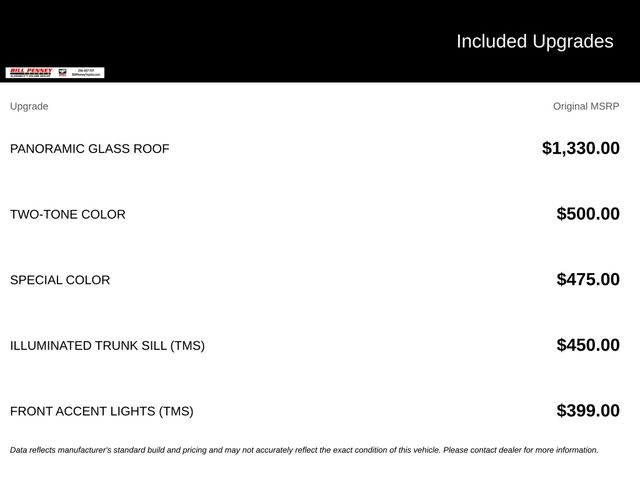
Task: Click the Bill Penney dealership logo
Action: (55, 73)
